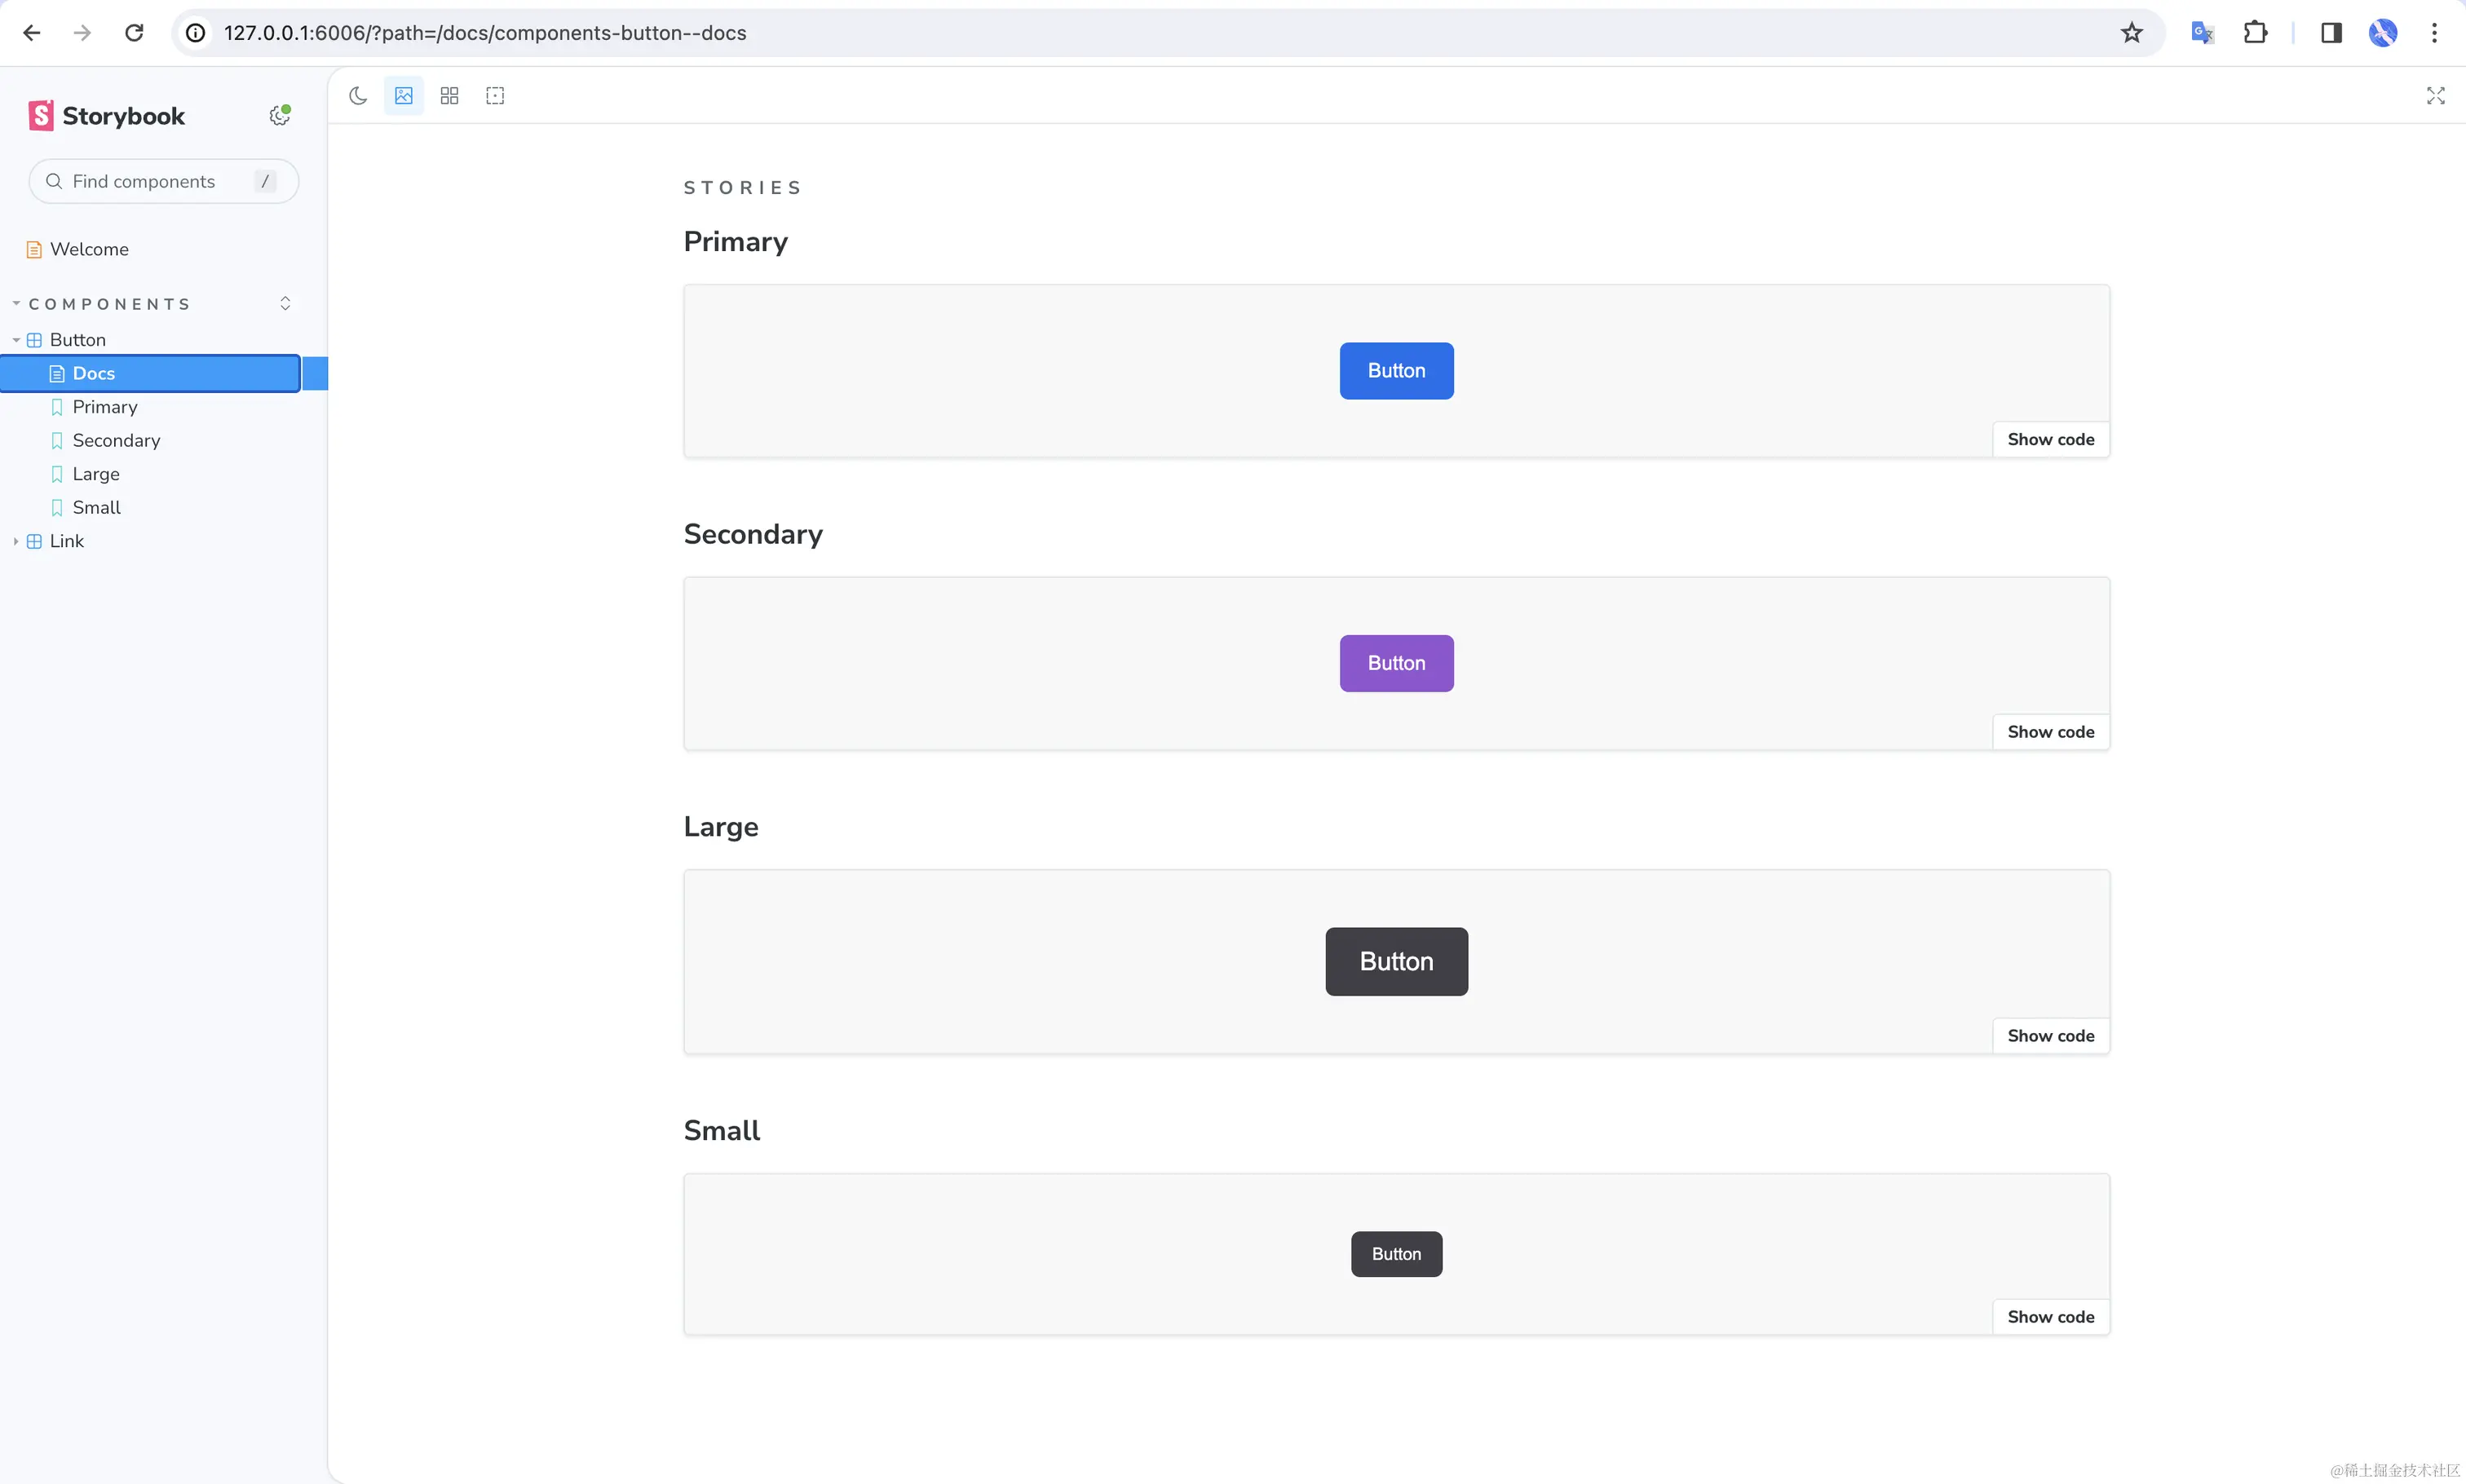The height and width of the screenshot is (1484, 2466).
Task: Open the Welcome page in the sidebar
Action: 89,248
